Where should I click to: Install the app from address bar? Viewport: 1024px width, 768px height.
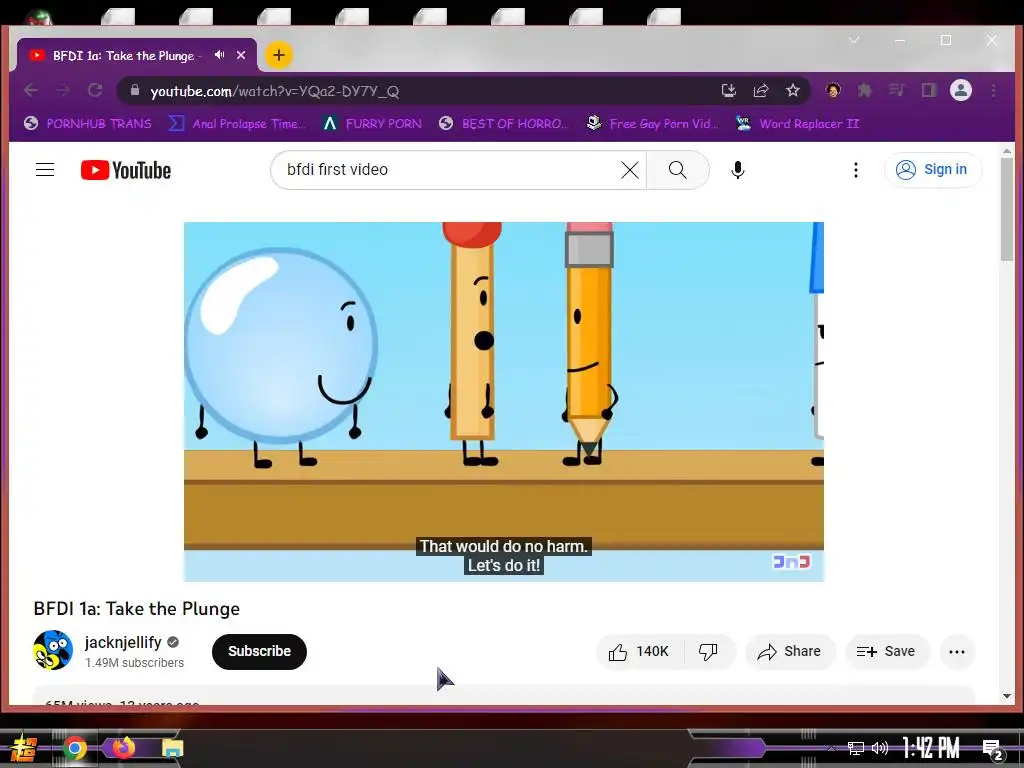(x=729, y=90)
